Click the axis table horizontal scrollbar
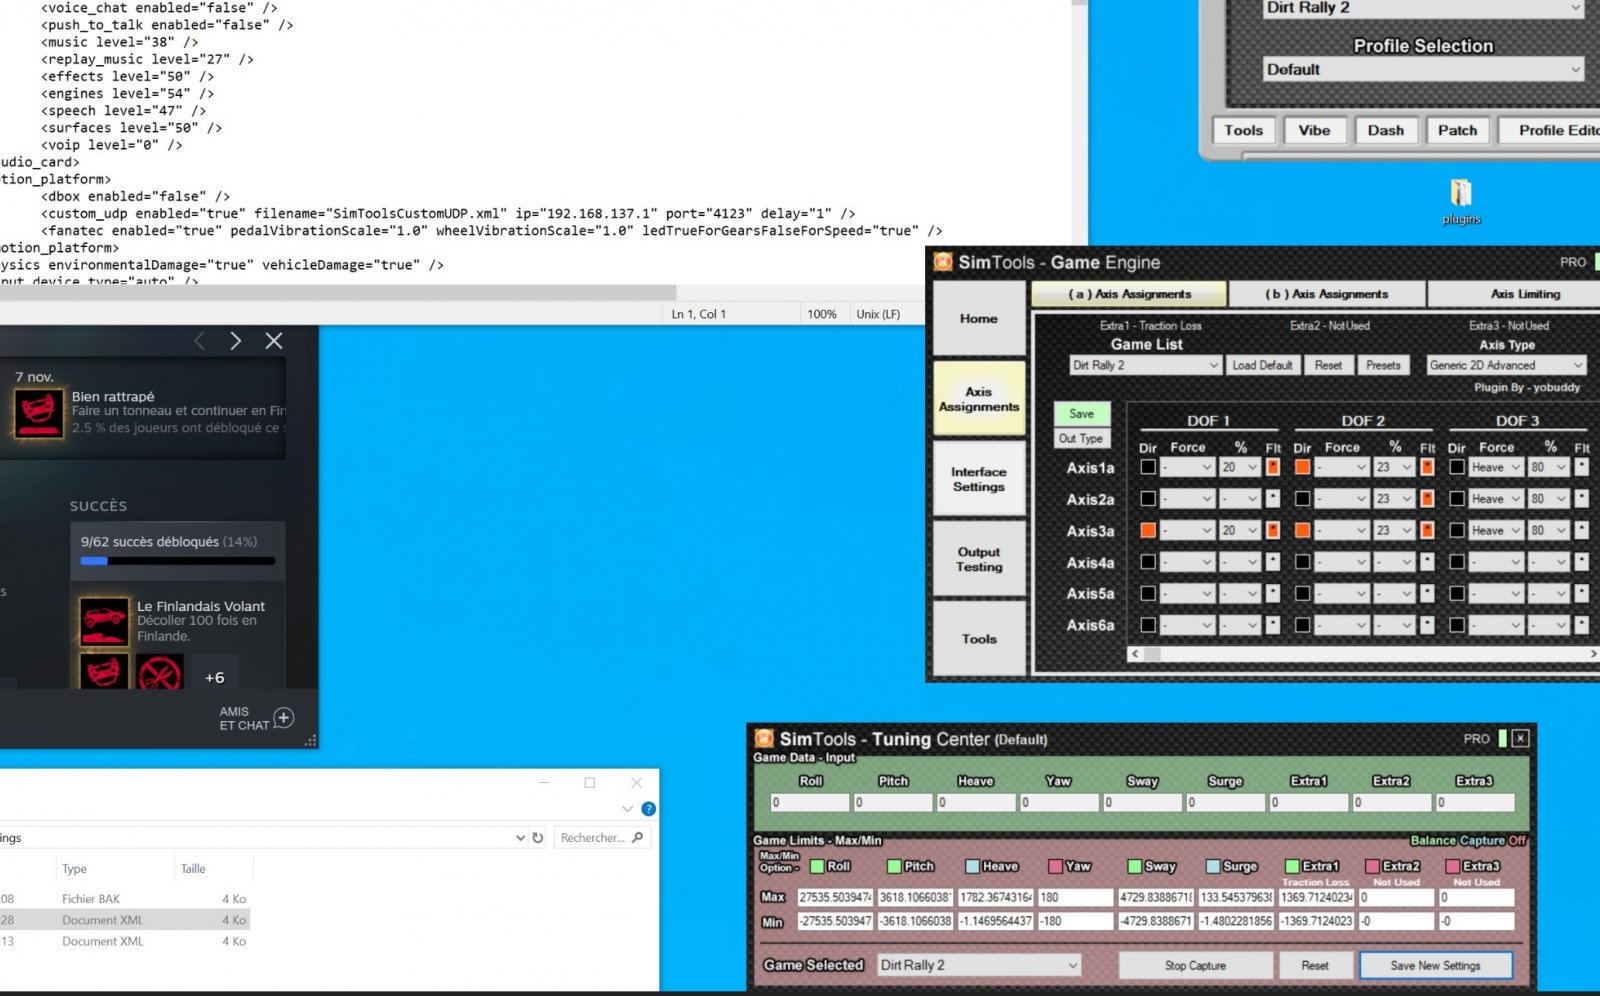1600x996 pixels. 1364,654
